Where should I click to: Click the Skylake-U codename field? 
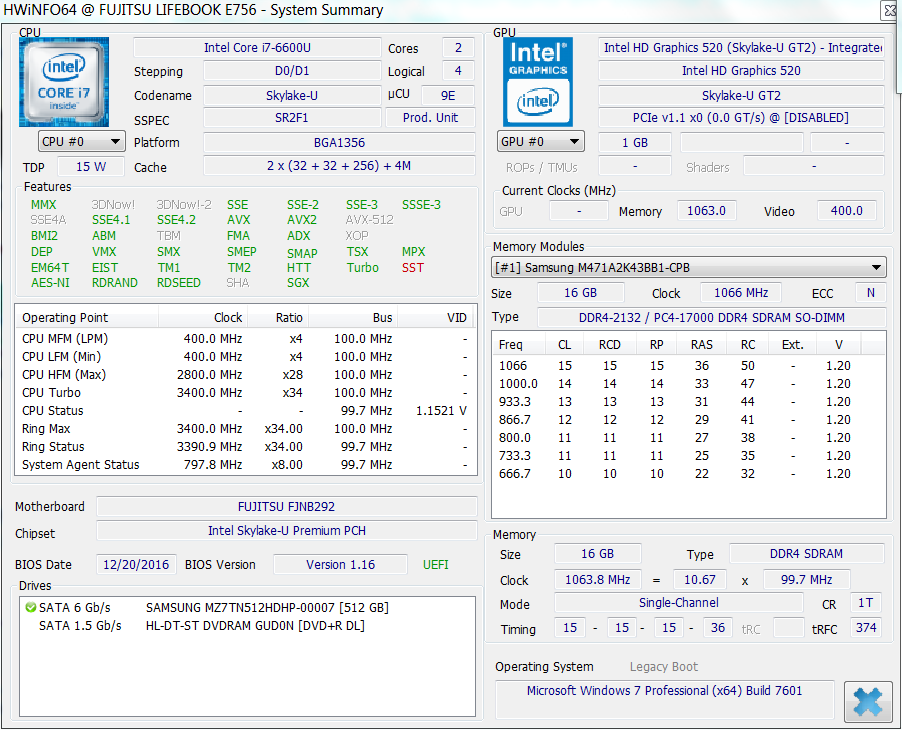tap(292, 95)
